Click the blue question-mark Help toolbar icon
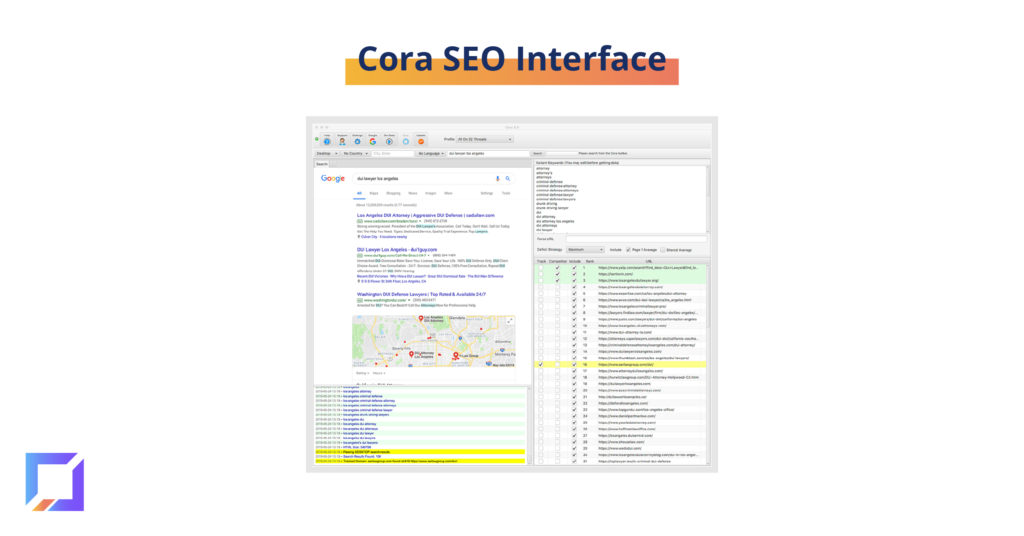1024x536 pixels. click(327, 141)
